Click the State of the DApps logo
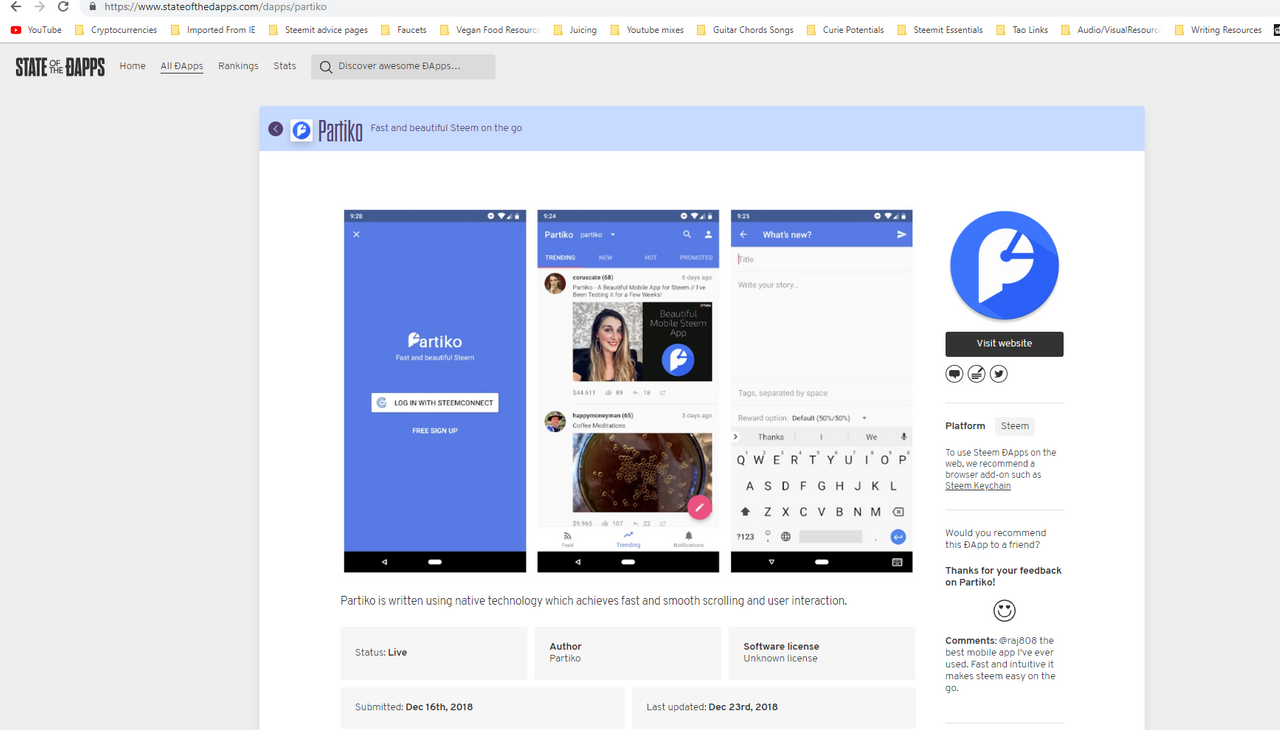 click(x=60, y=67)
